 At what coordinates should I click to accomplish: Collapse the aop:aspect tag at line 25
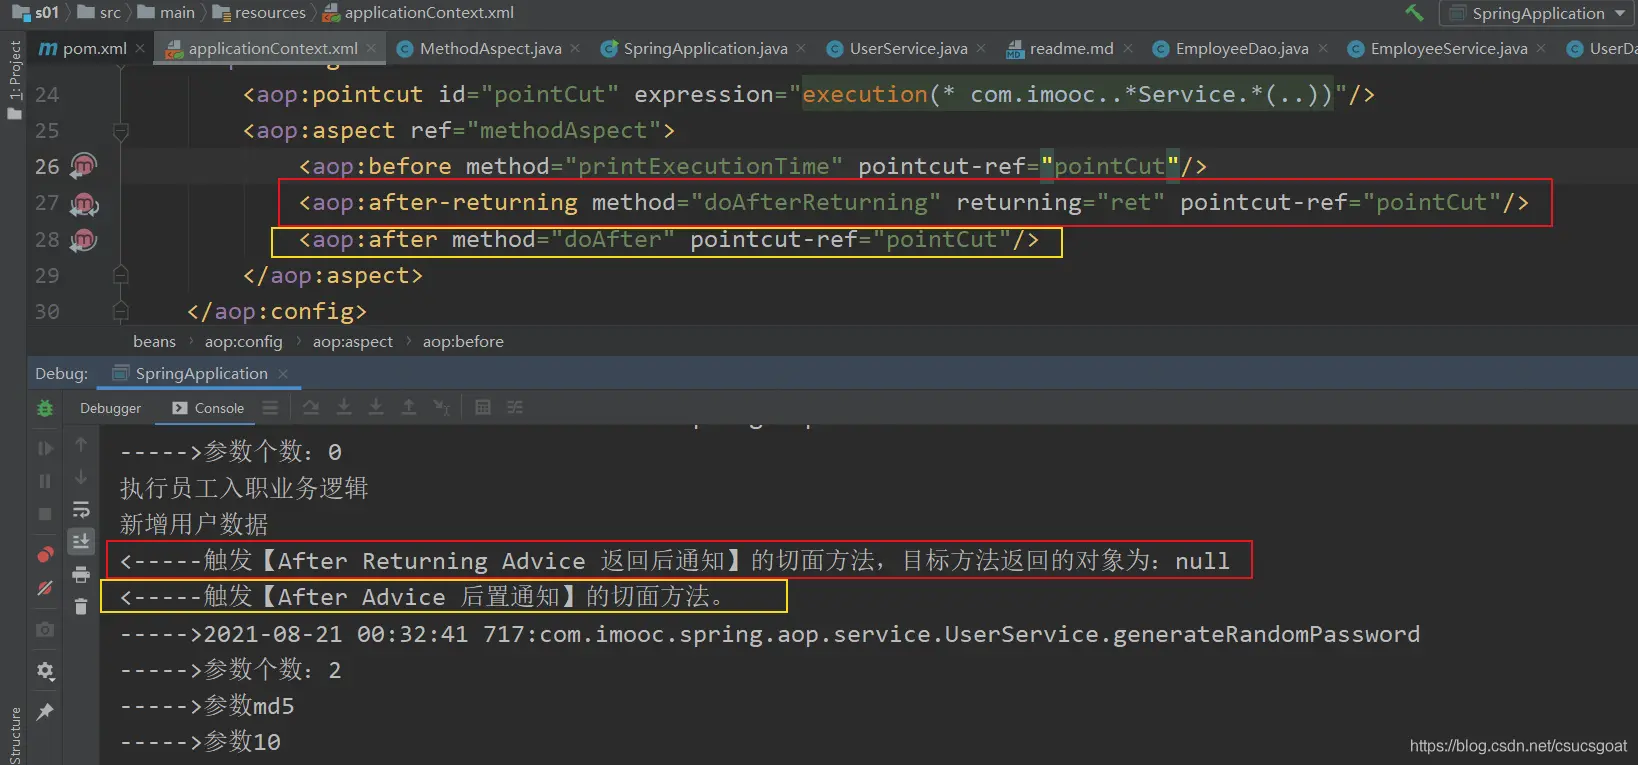point(121,131)
